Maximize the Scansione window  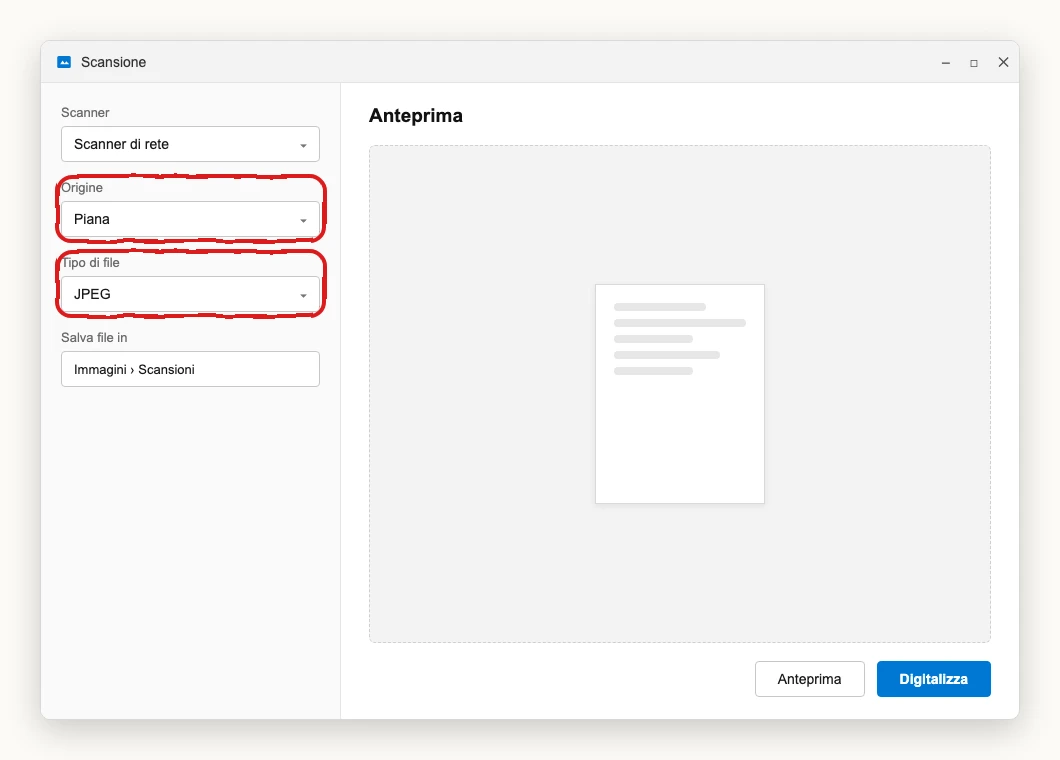click(x=973, y=63)
